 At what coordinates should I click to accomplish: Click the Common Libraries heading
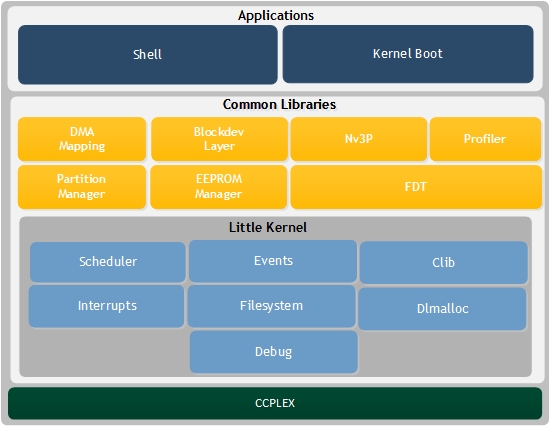(279, 104)
